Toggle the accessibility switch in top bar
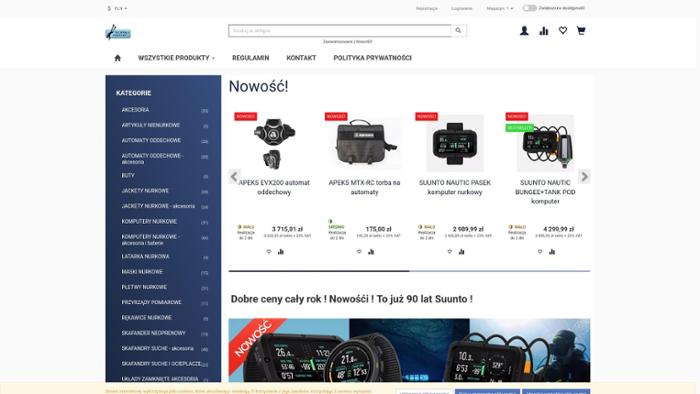This screenshot has height=394, width=700. click(x=529, y=8)
